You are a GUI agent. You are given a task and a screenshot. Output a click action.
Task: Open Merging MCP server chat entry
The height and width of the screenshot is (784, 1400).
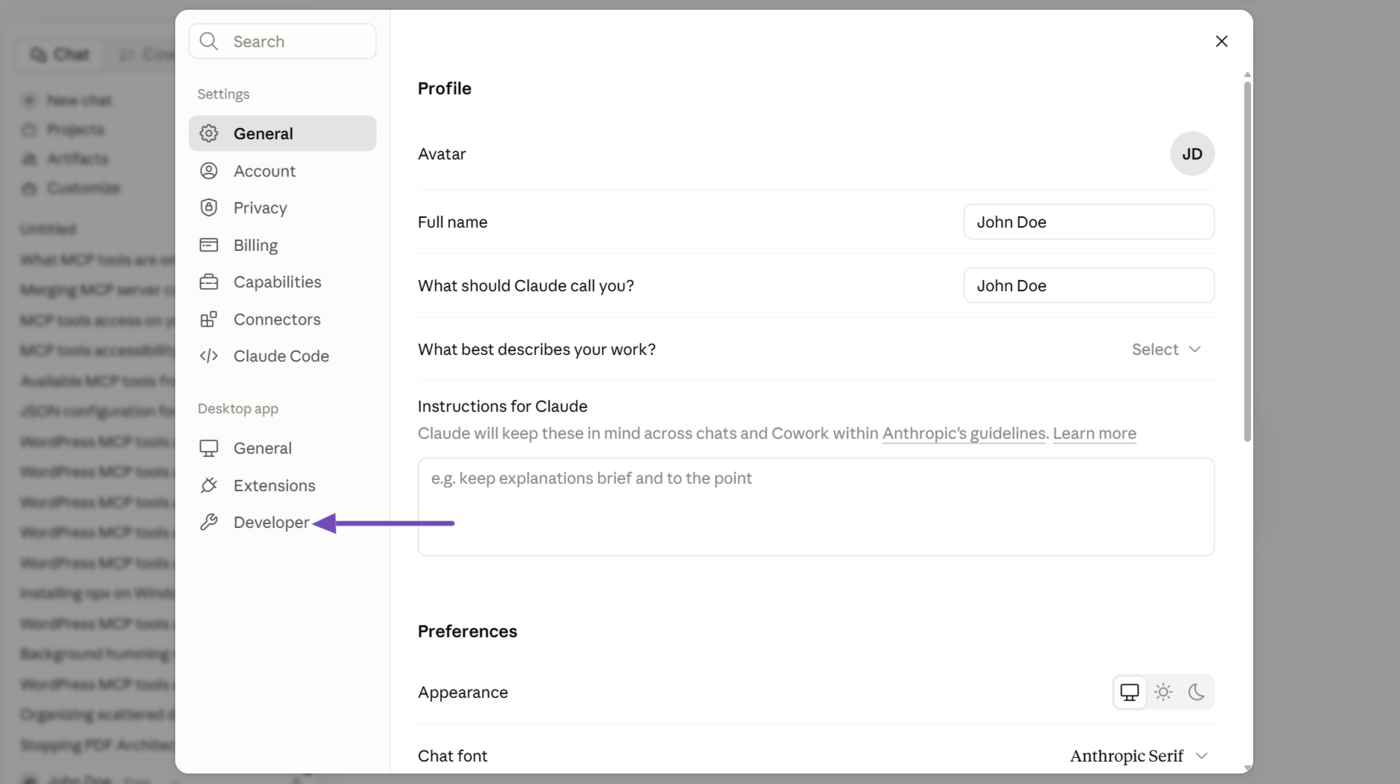97,290
